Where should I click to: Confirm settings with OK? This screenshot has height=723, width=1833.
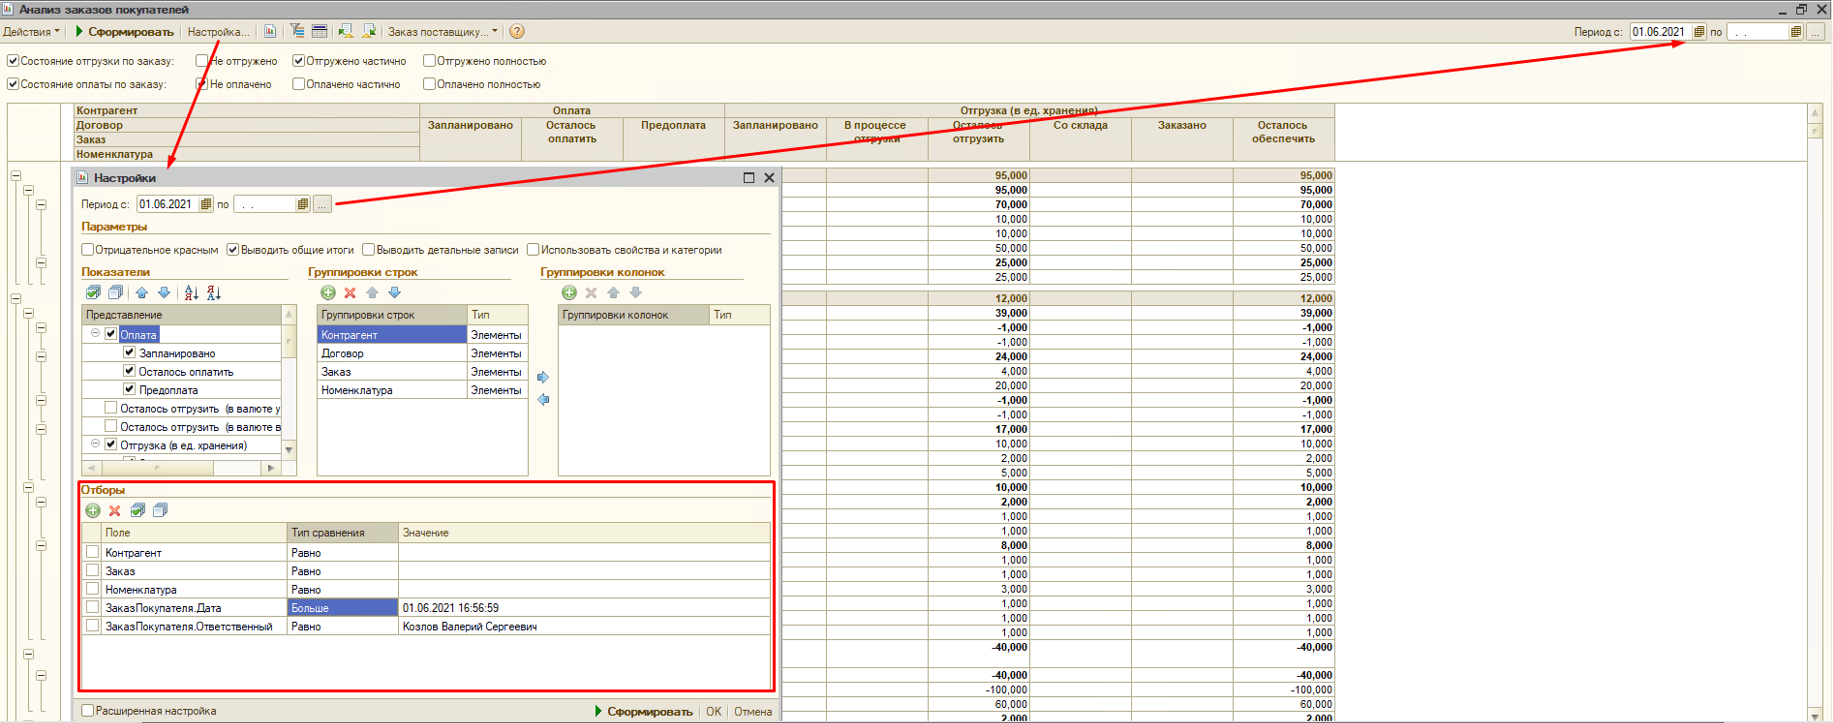[x=713, y=712]
